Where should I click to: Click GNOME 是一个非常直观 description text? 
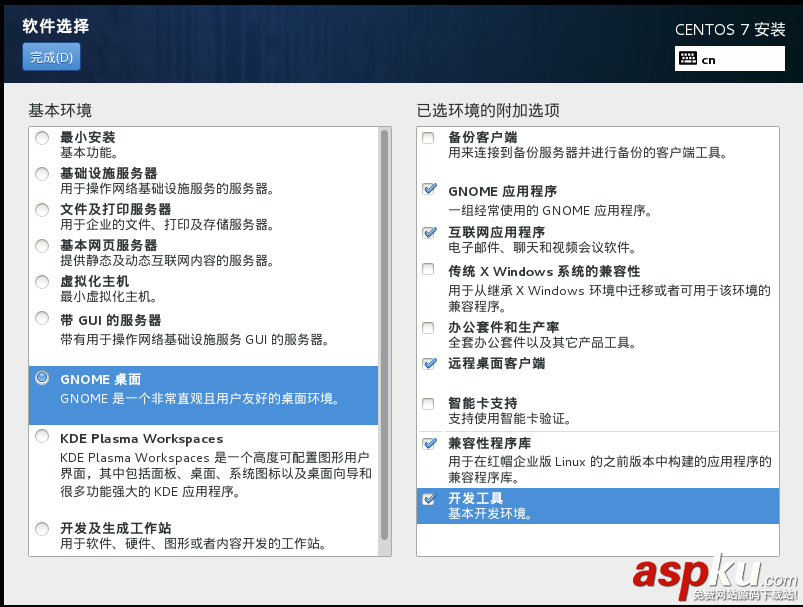[200, 399]
